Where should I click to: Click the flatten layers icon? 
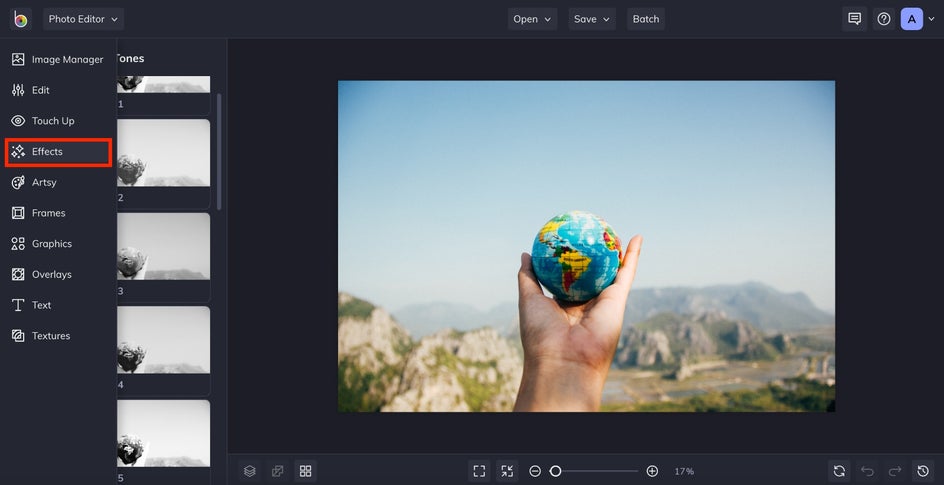[x=278, y=471]
